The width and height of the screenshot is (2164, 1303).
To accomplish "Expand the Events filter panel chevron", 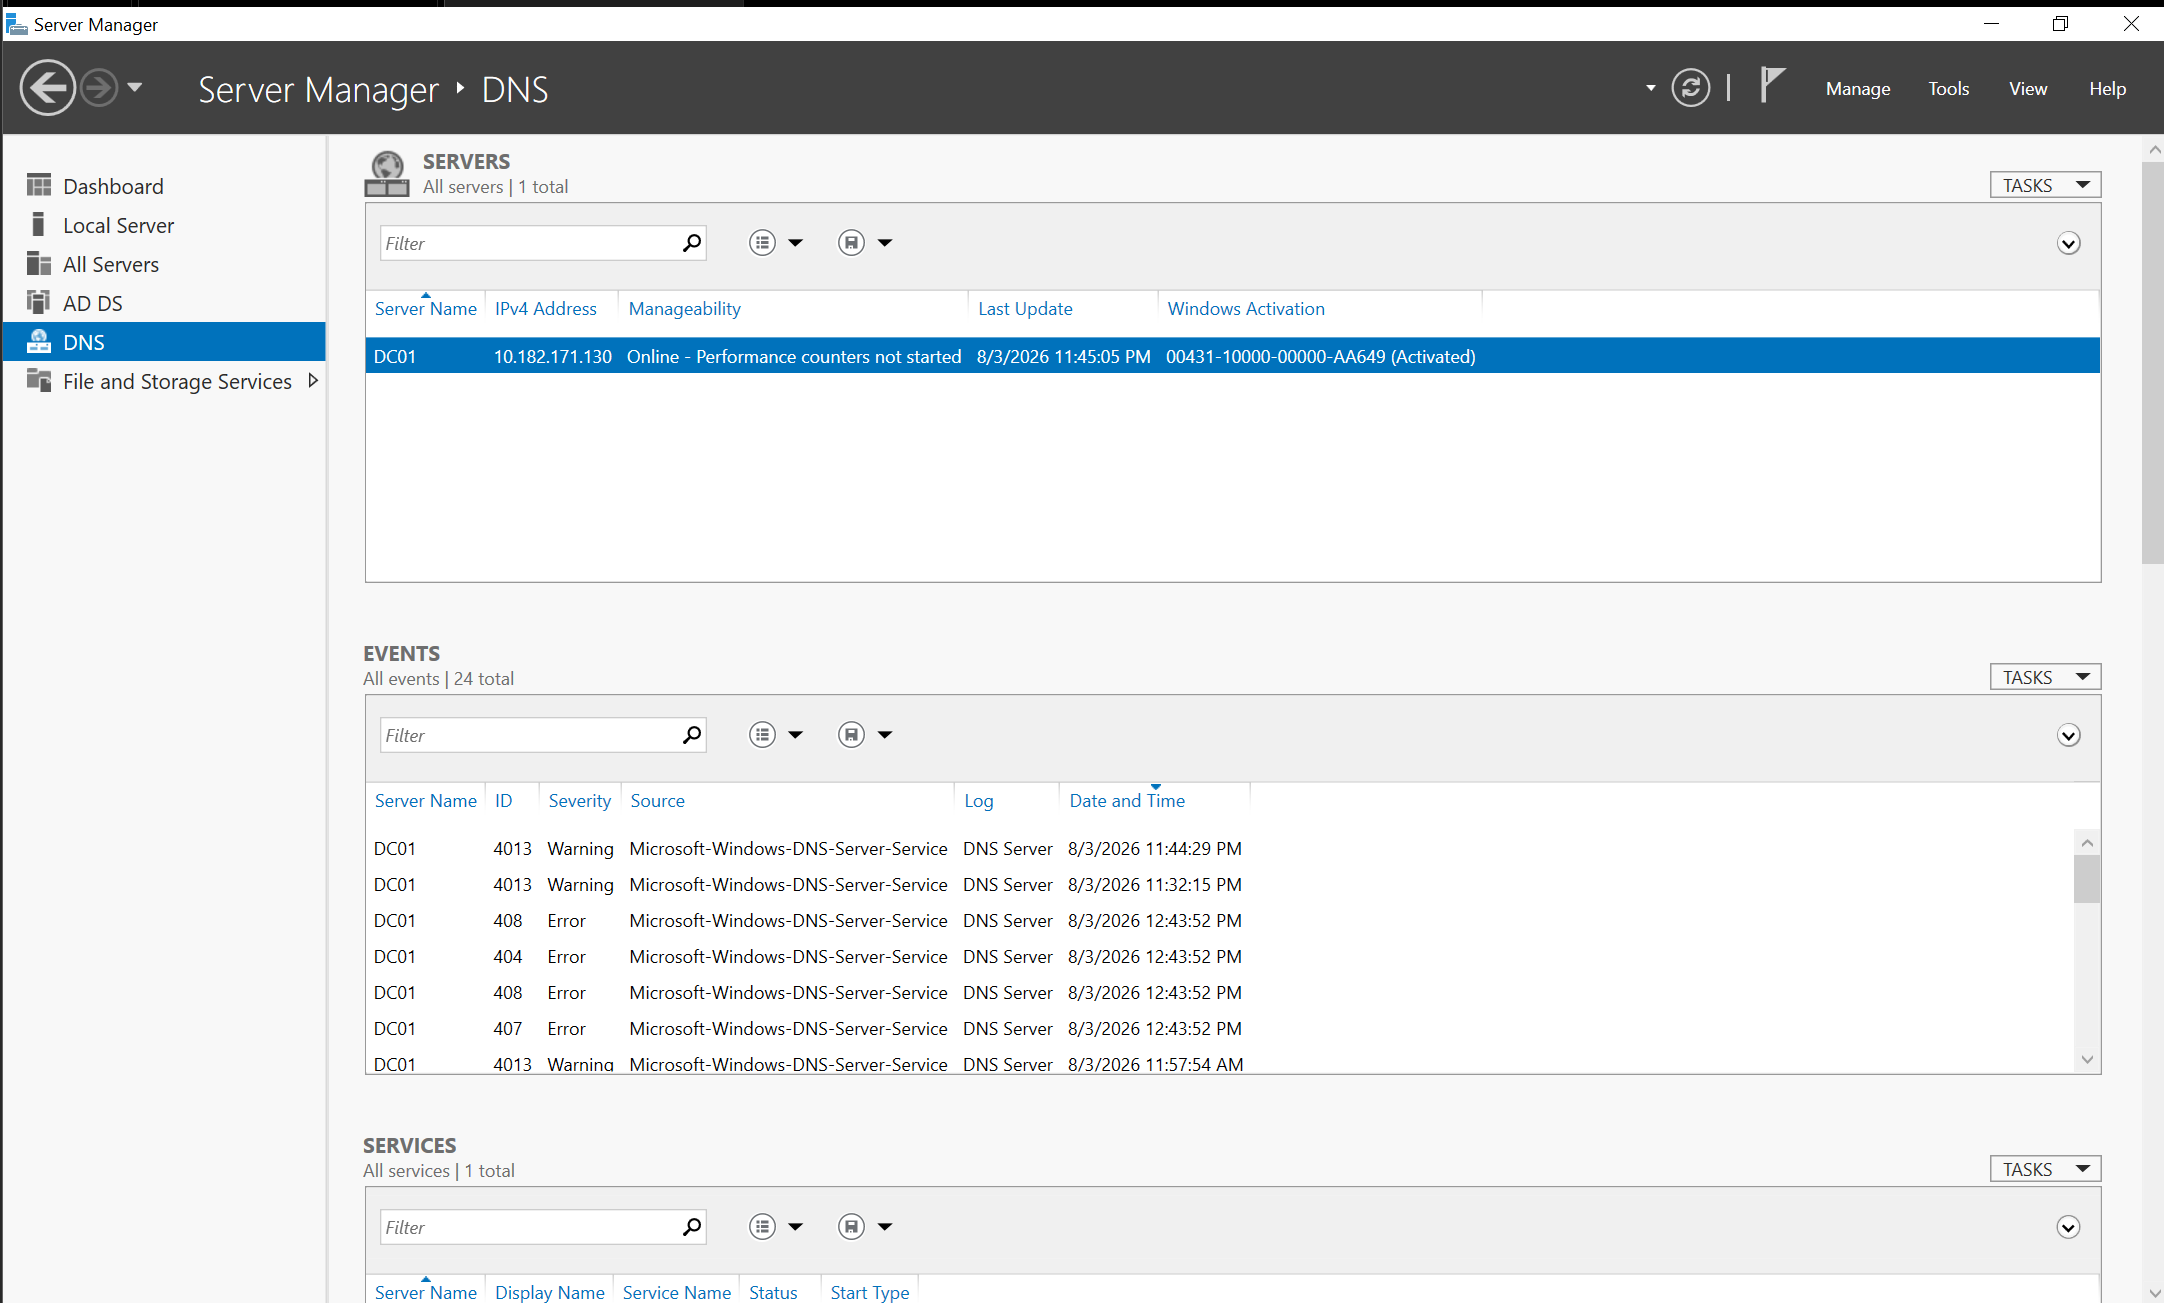I will [x=2068, y=736].
